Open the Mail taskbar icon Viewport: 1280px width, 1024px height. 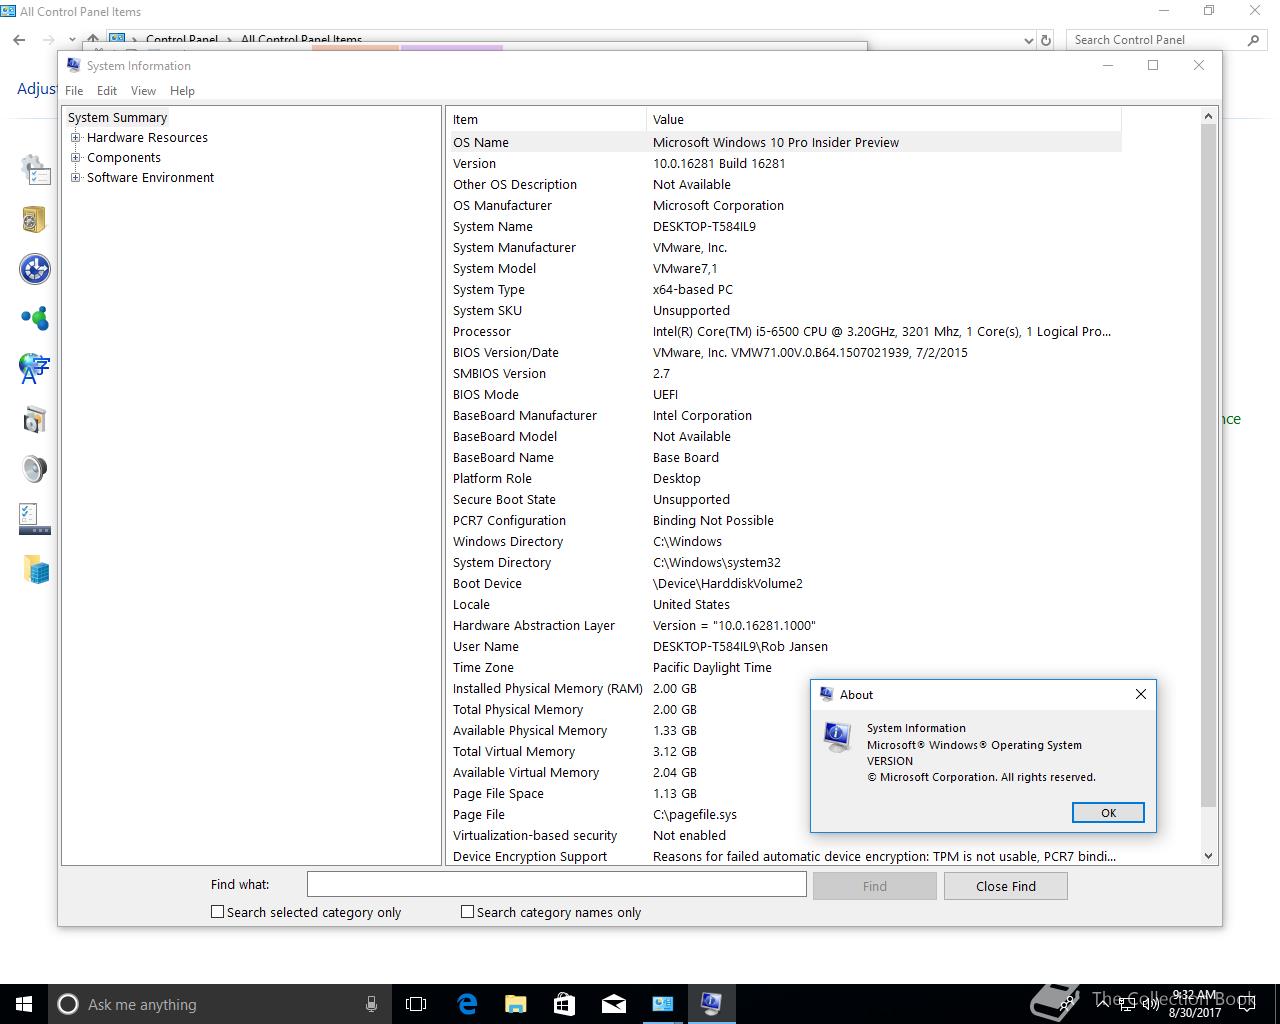tap(613, 1004)
